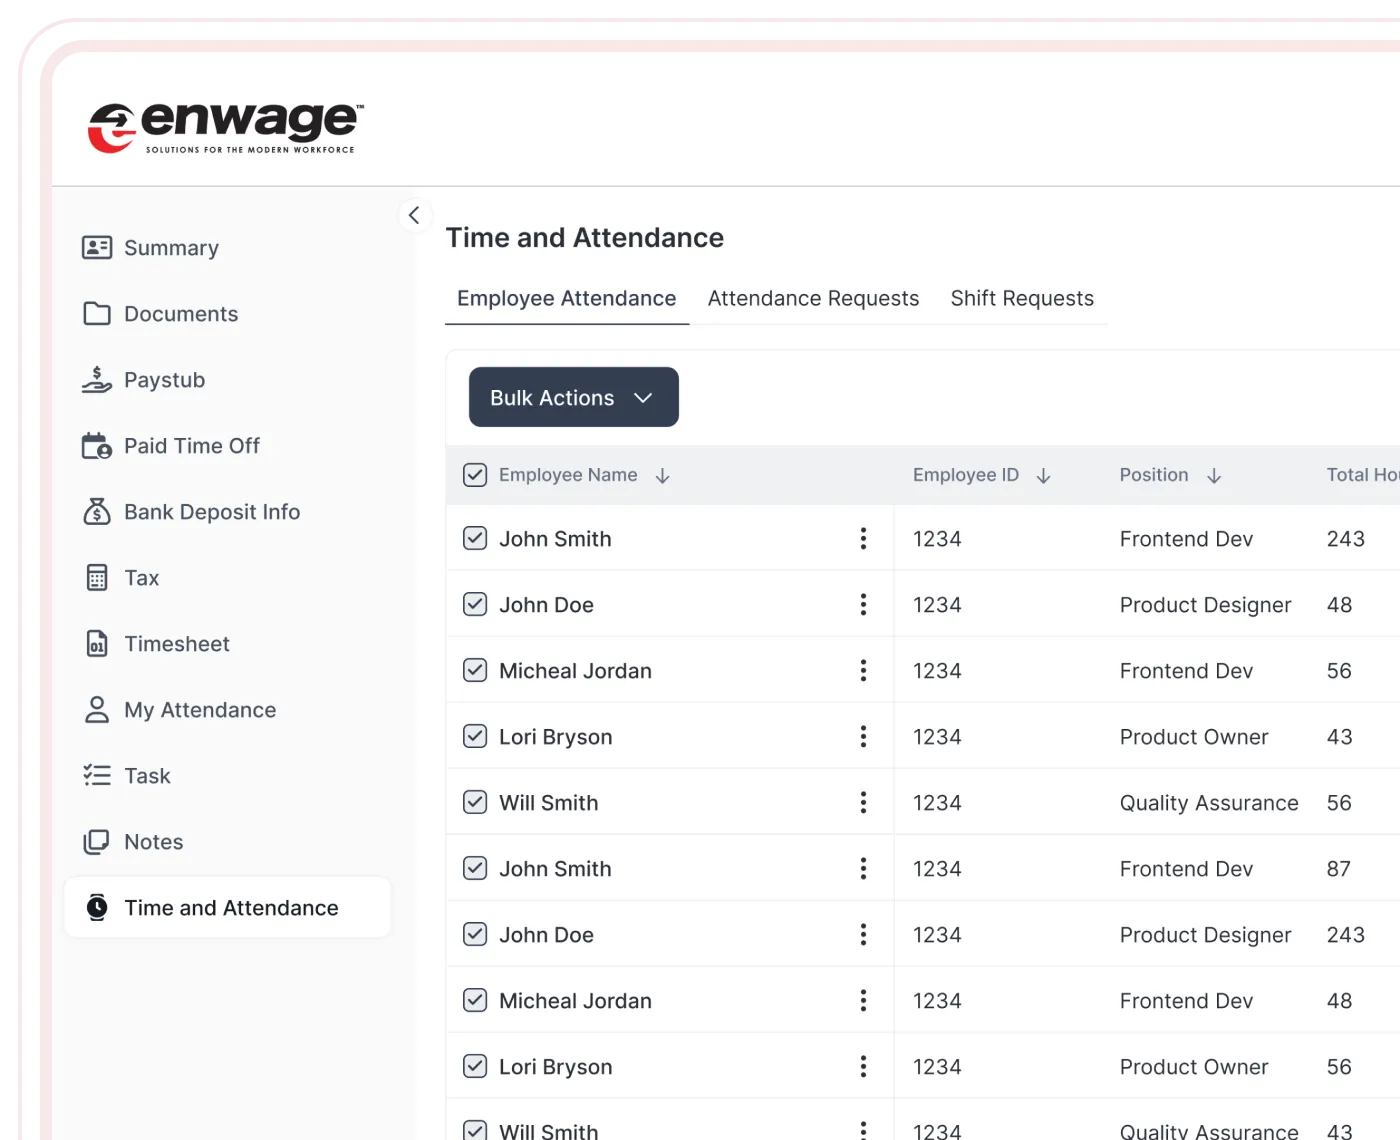Open the three-dot menu for the first Micheal Jordan row
This screenshot has height=1140, width=1400.
[863, 671]
